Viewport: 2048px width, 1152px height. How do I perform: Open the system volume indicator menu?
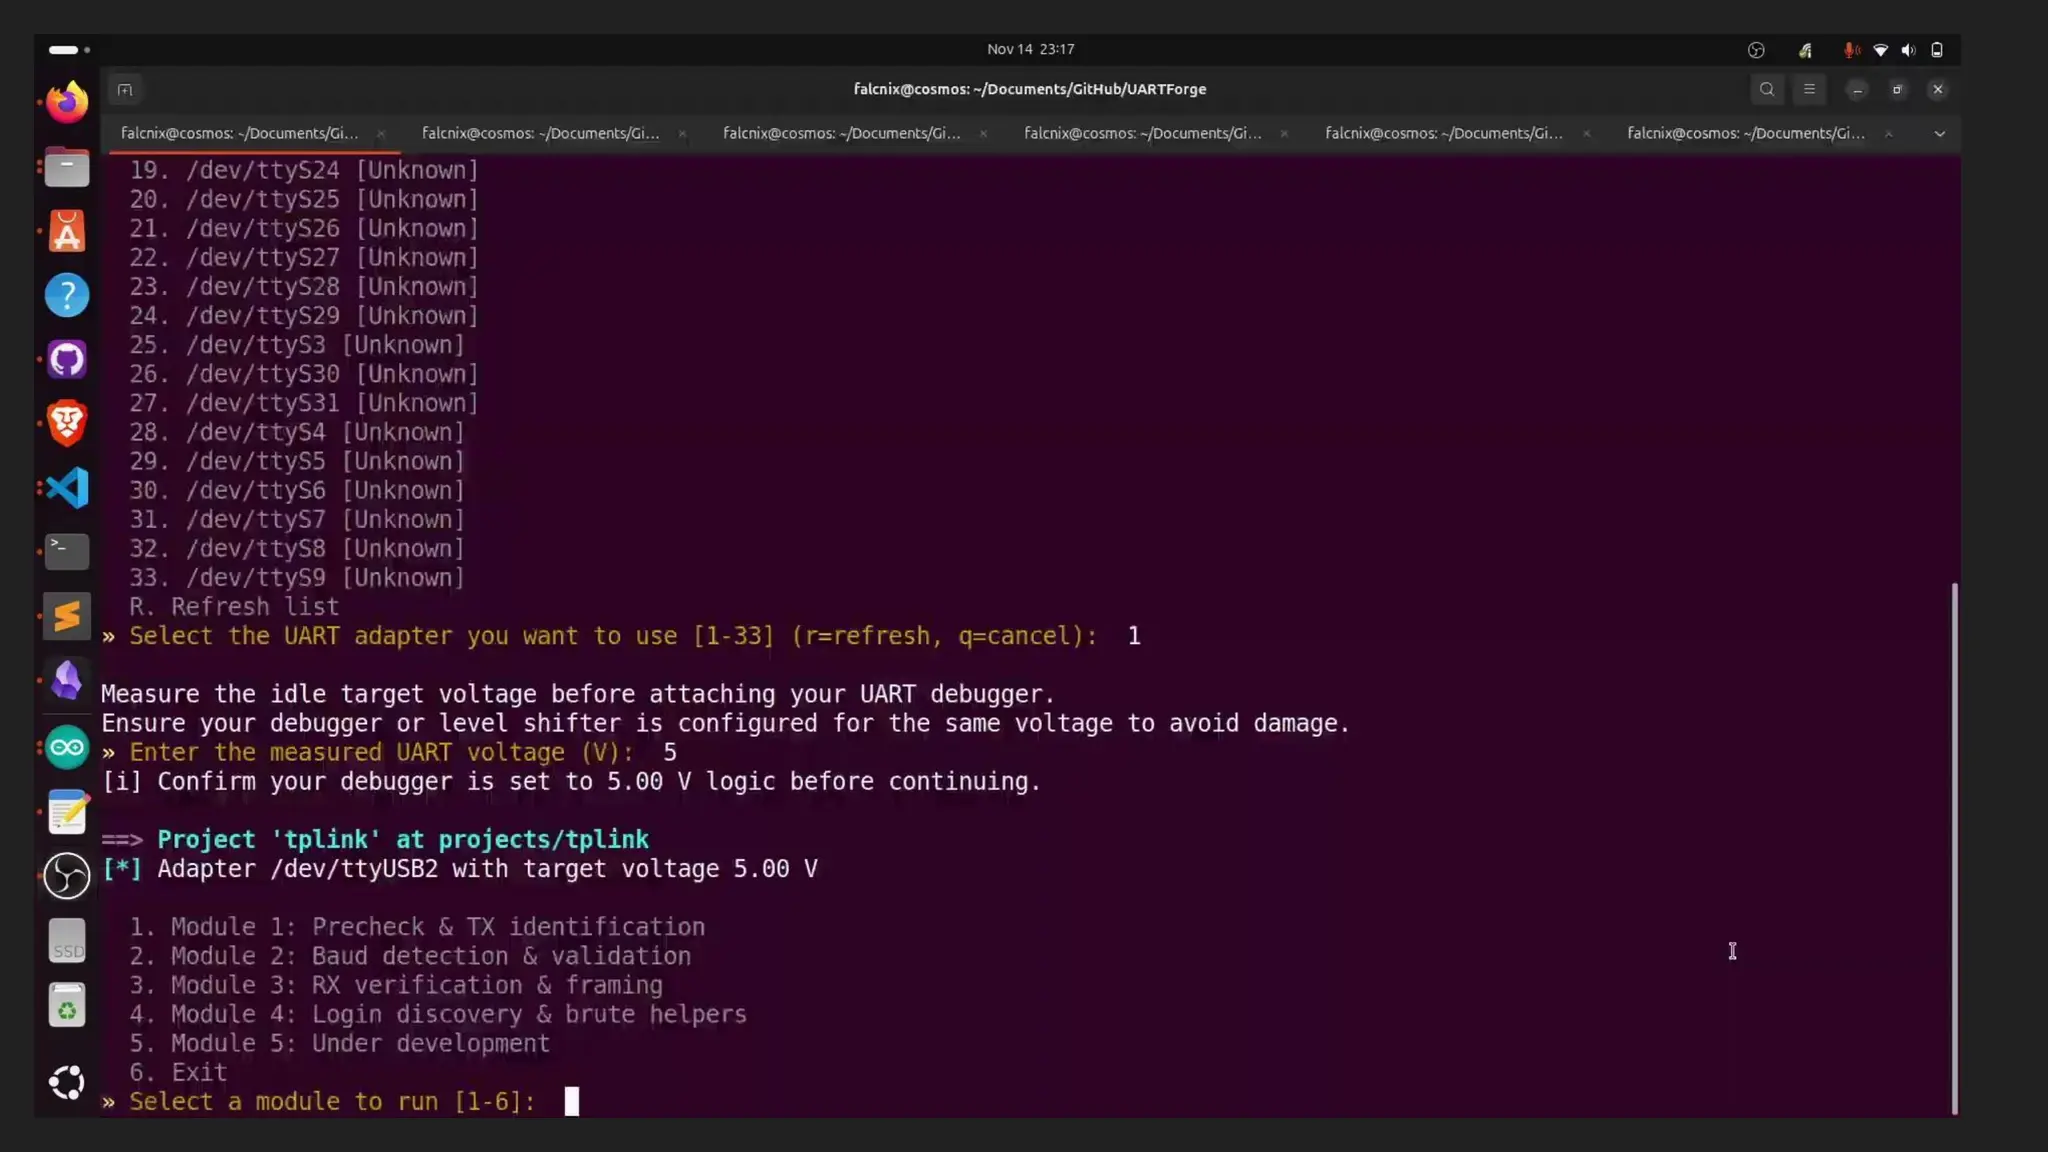click(1908, 50)
